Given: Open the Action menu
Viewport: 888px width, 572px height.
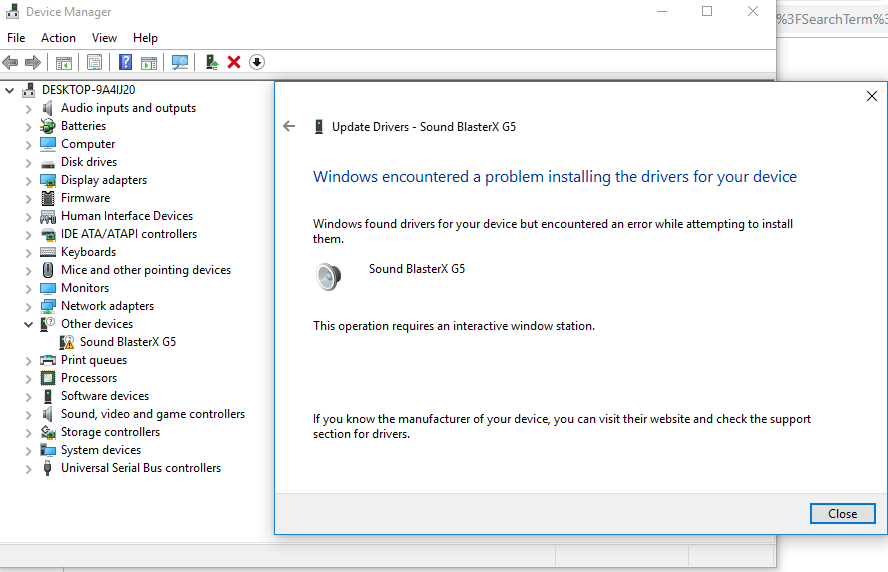Looking at the screenshot, I should coord(58,38).
